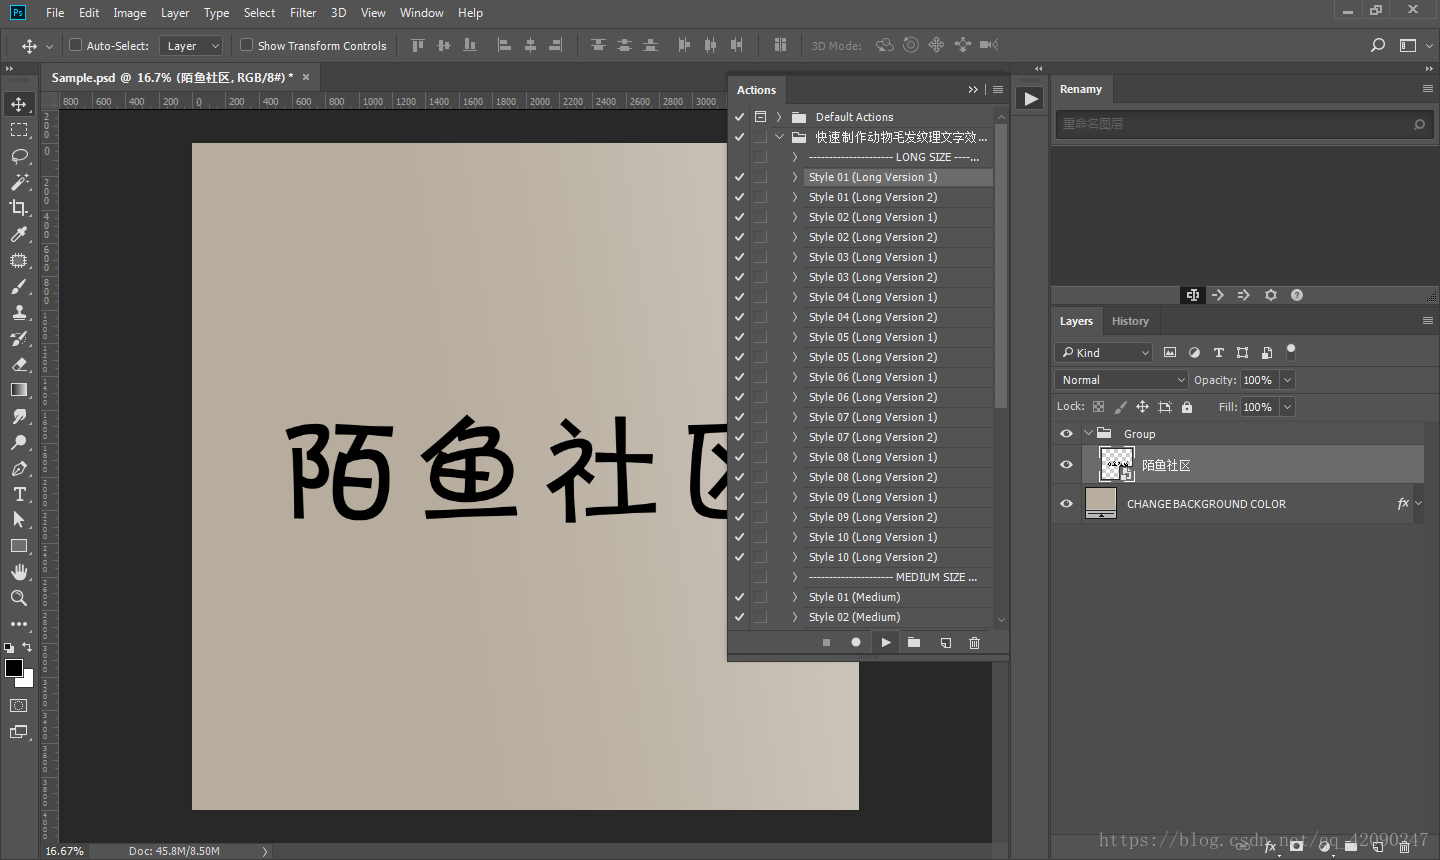Toggle checkmark for Style 01 (Long Version 1)

739,177
